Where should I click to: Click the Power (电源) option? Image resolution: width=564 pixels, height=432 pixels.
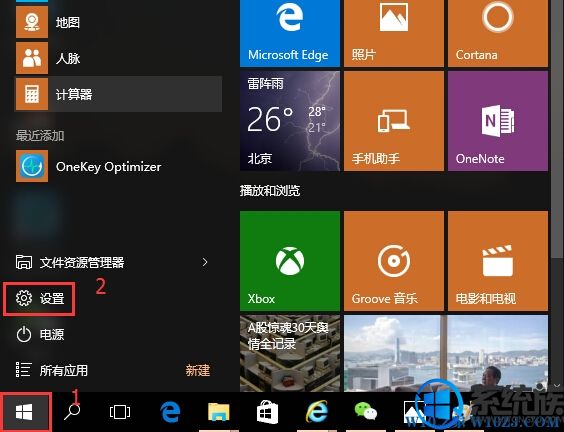coord(40,335)
